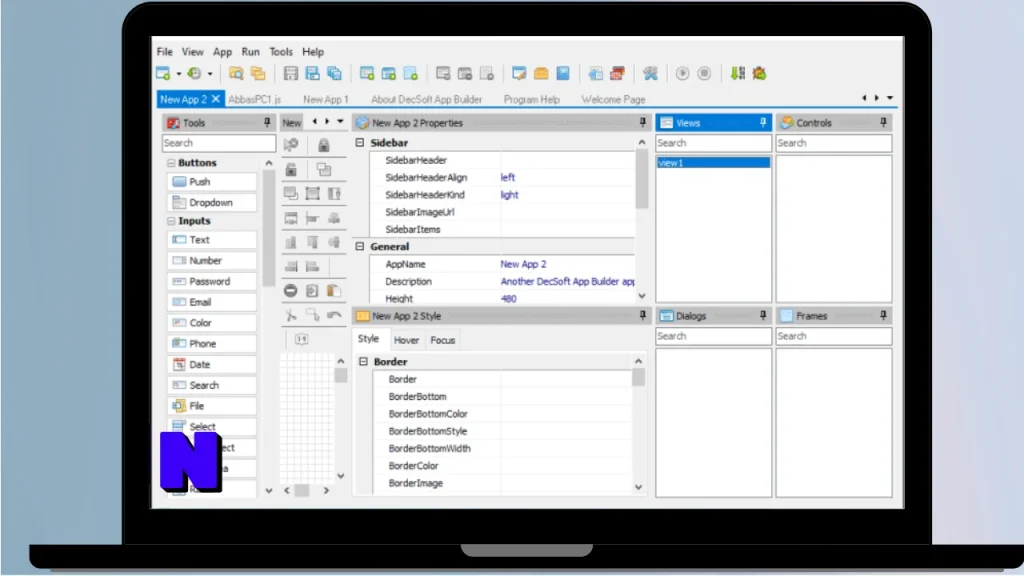1024x576 pixels.
Task: Pin the Frames panel
Action: pos(883,315)
